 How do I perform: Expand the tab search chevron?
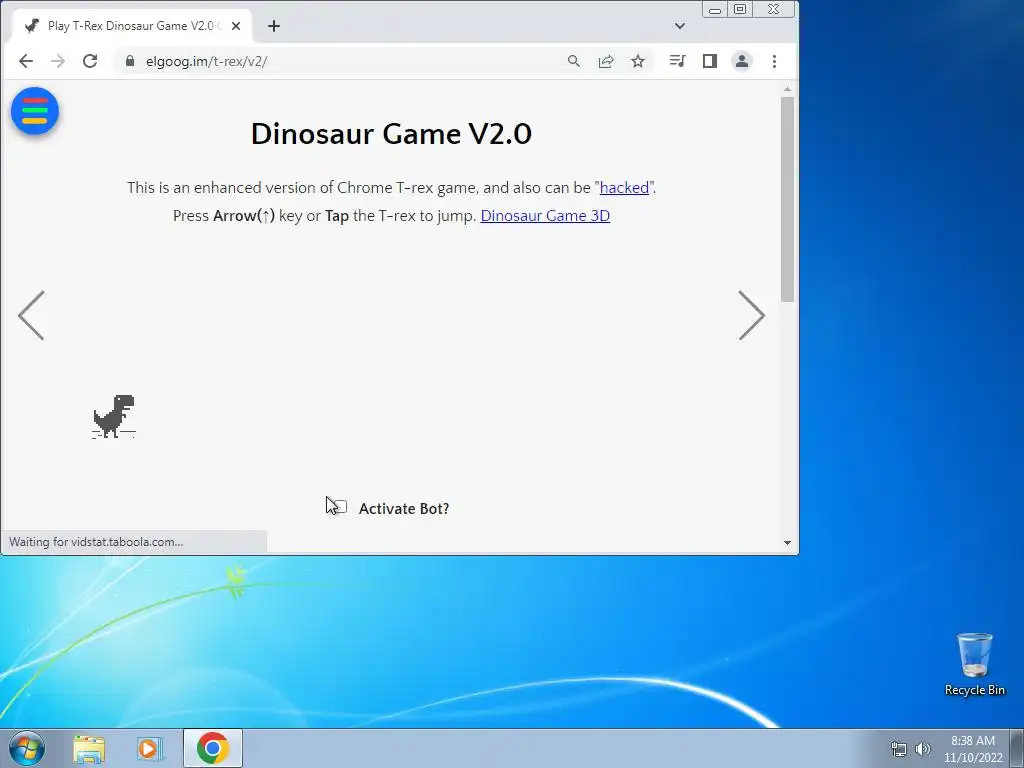point(680,26)
